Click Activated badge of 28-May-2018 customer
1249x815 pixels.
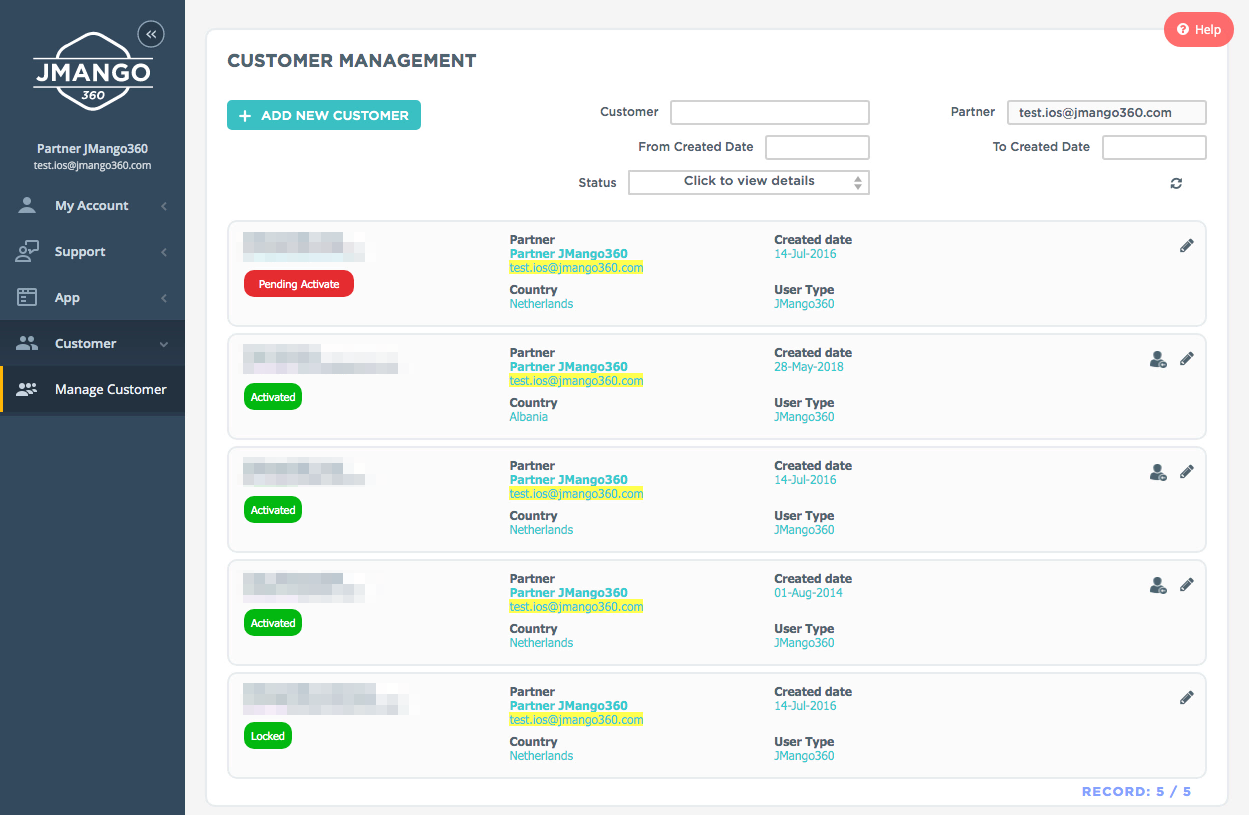point(273,397)
